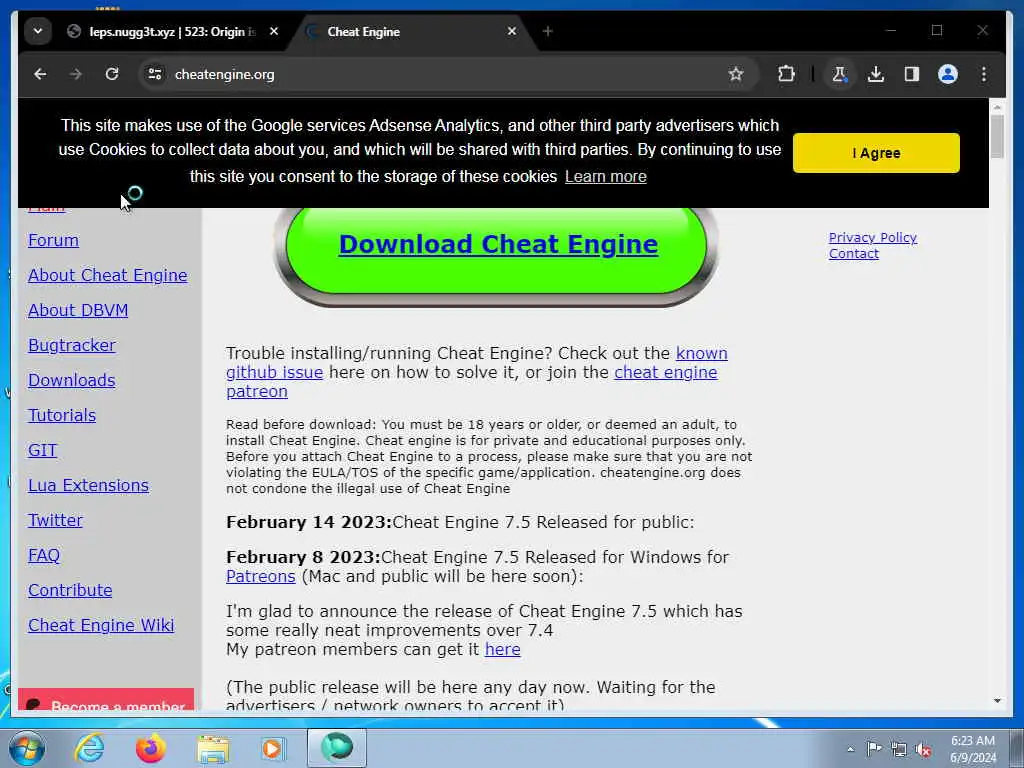Image resolution: width=1024 pixels, height=768 pixels.
Task: Open the muted volume tray icon
Action: pyautogui.click(x=923, y=750)
